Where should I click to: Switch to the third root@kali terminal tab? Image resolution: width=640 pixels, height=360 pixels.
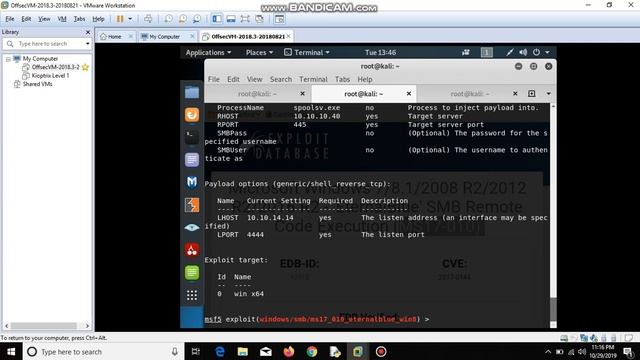tap(469, 94)
